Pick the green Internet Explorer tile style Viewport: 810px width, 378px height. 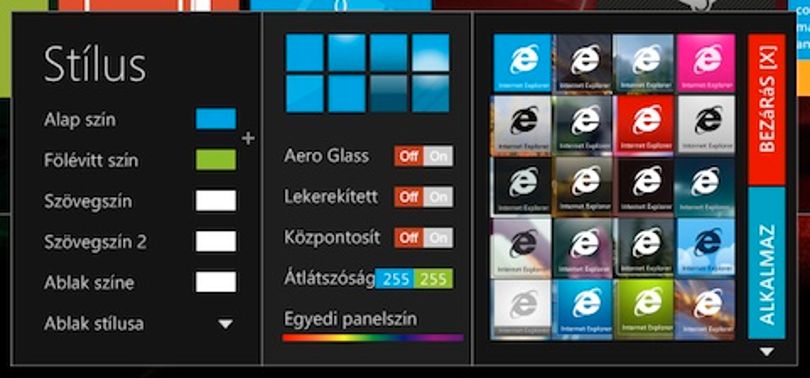(644, 309)
